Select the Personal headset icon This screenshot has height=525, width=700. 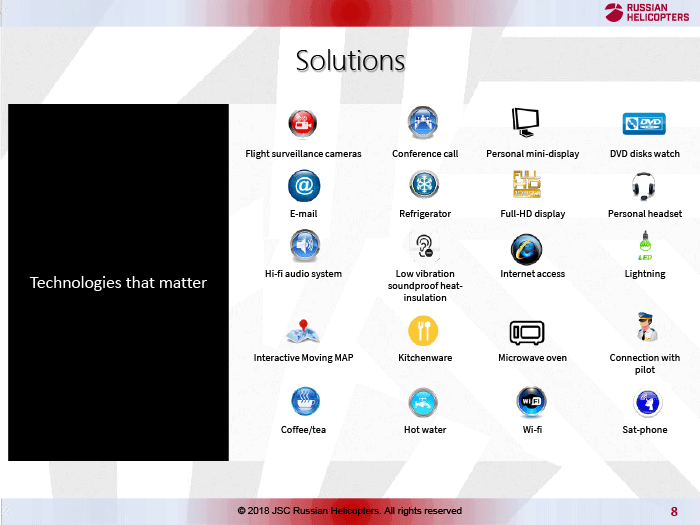click(644, 186)
